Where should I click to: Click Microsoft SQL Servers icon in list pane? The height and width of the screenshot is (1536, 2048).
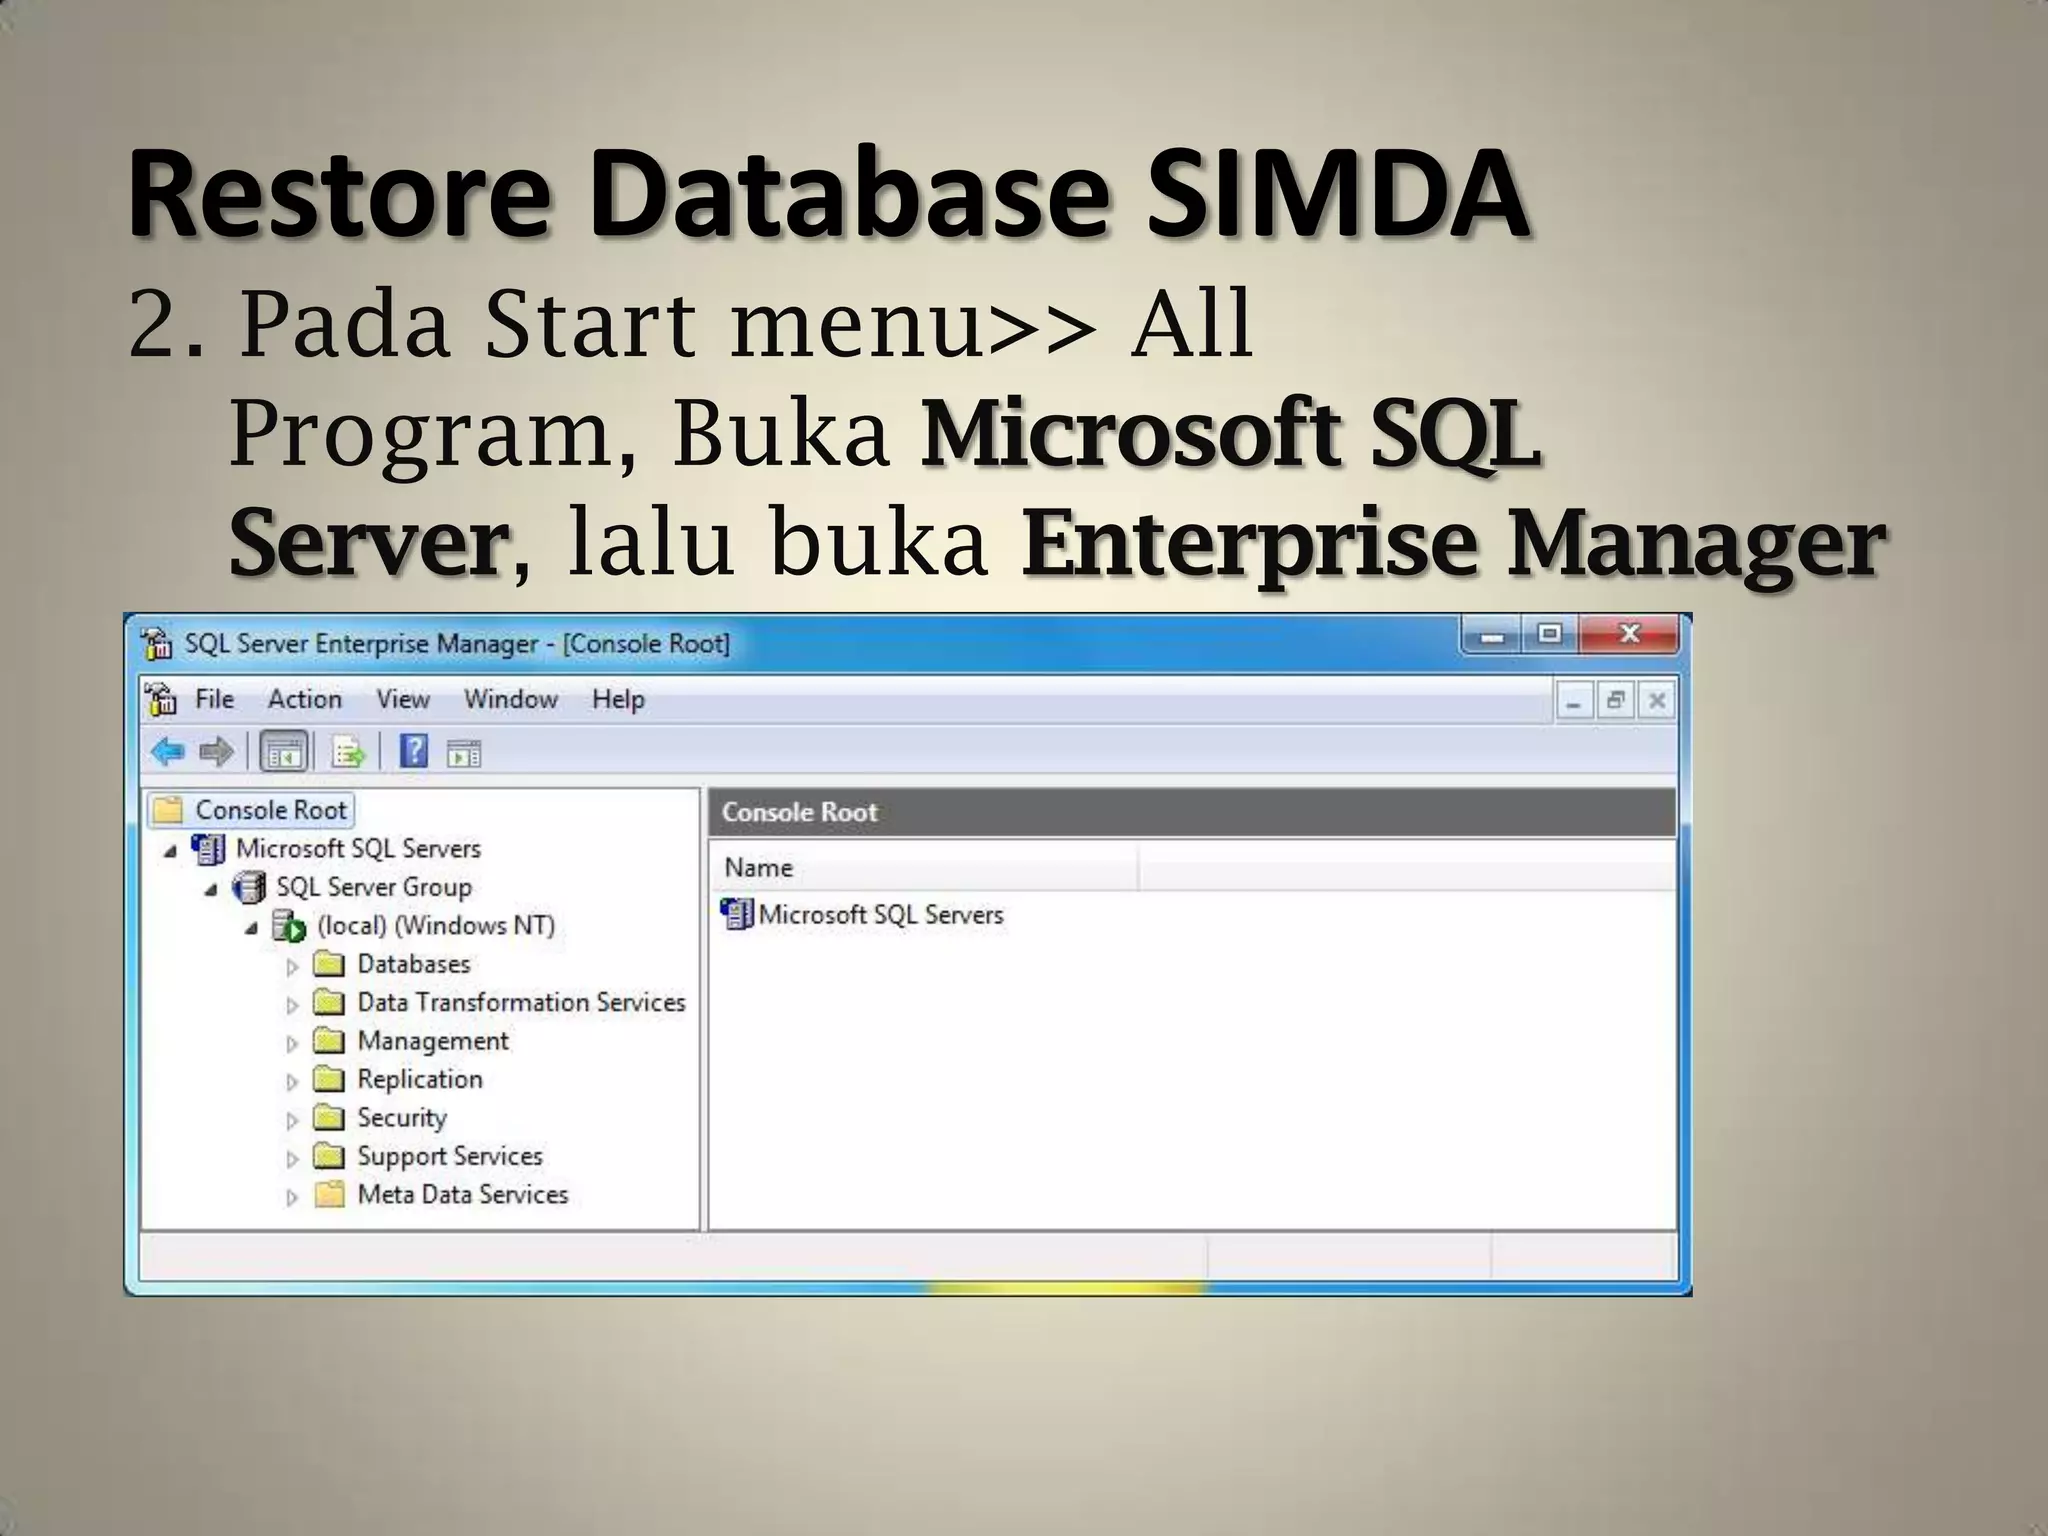[x=736, y=914]
